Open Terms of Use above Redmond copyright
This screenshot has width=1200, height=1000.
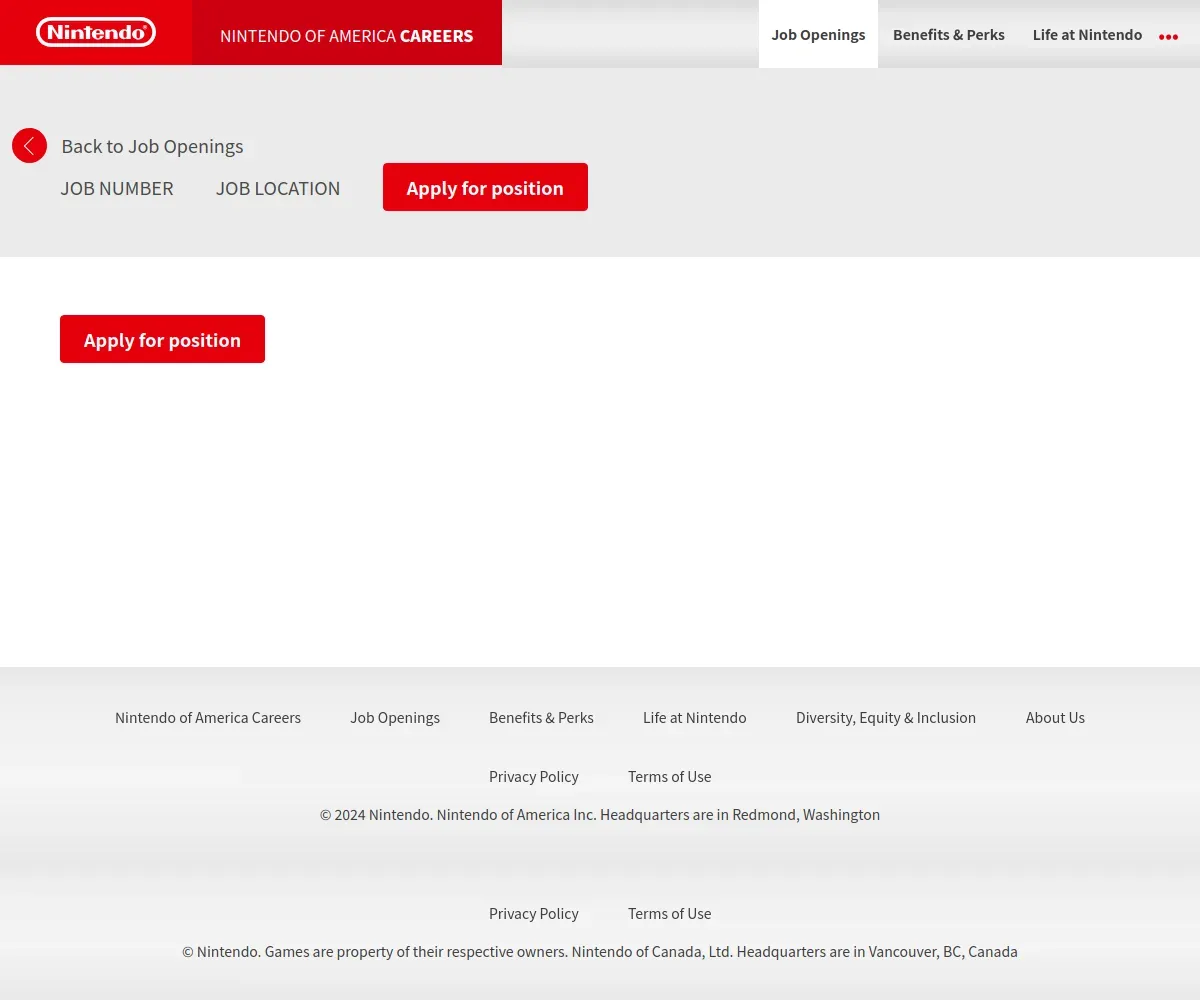[x=670, y=776]
